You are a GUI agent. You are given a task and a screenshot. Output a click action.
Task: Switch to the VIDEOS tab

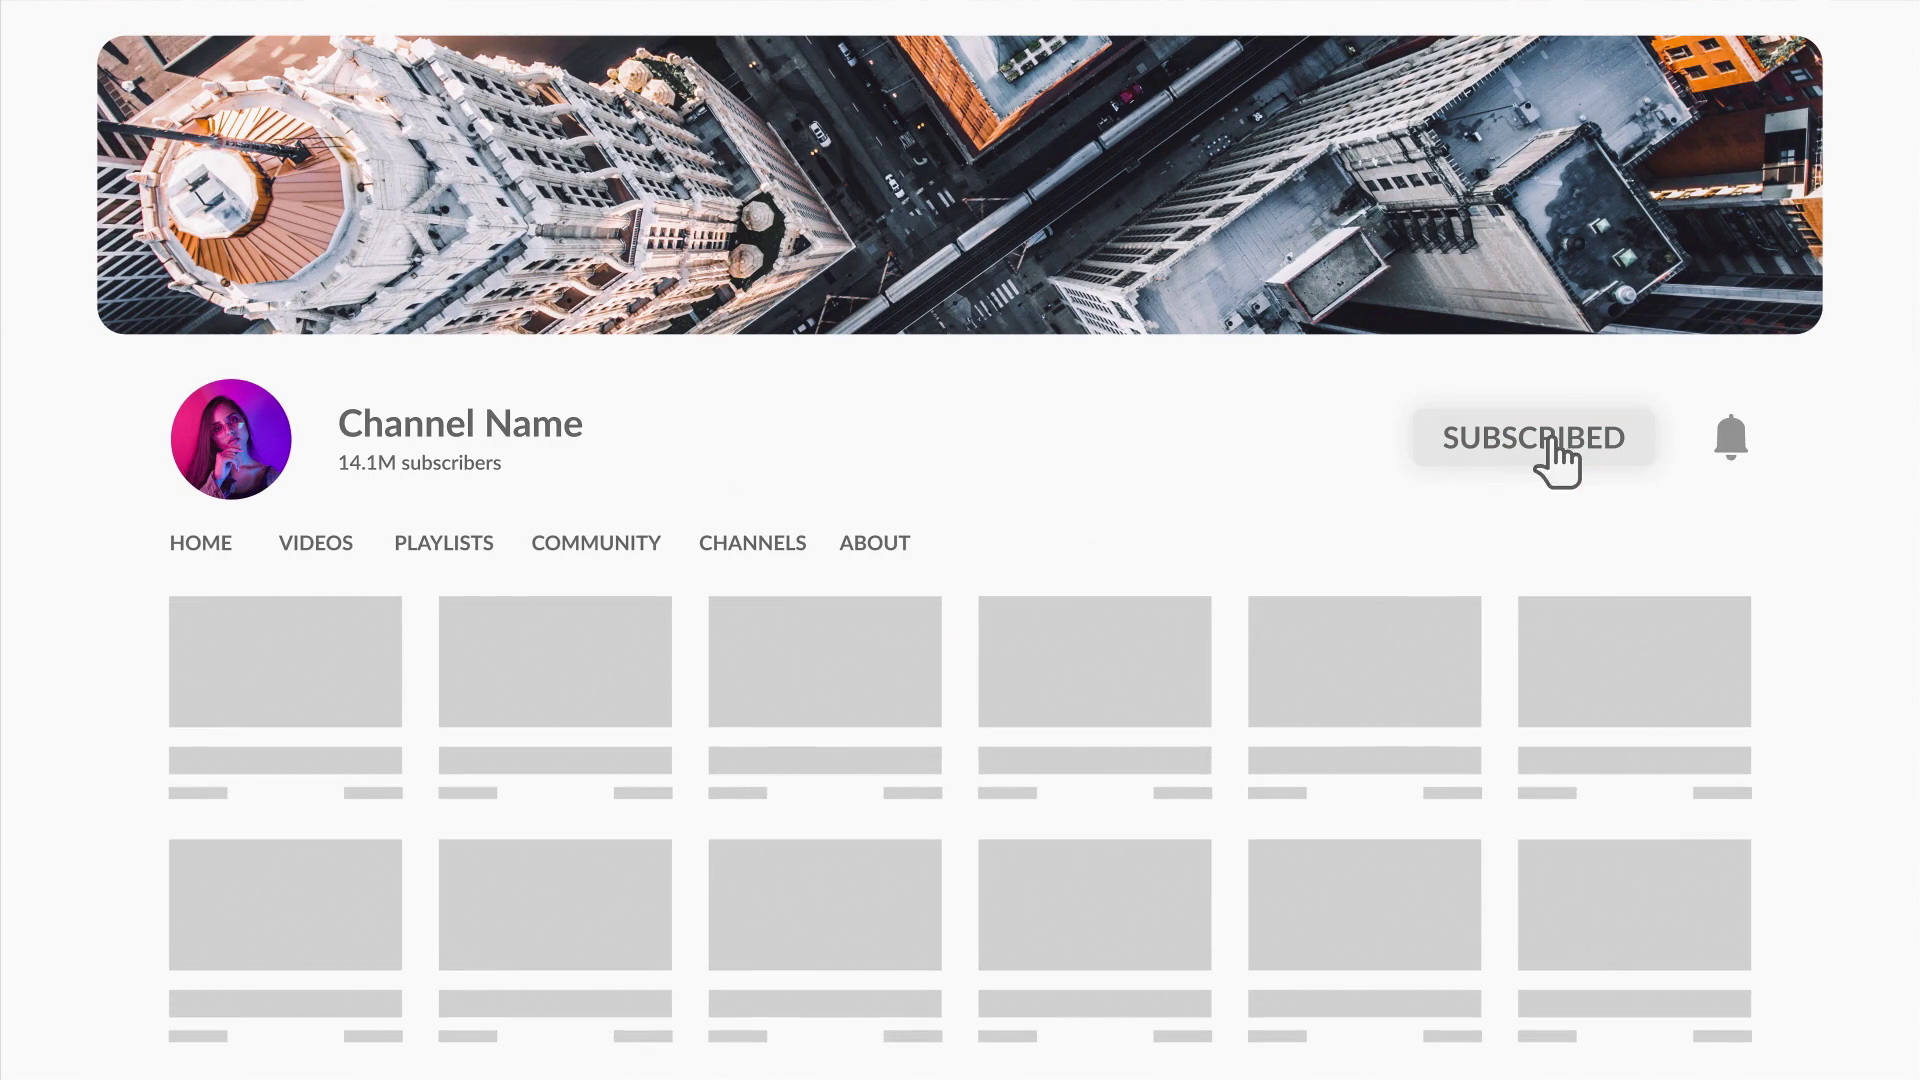(x=315, y=543)
